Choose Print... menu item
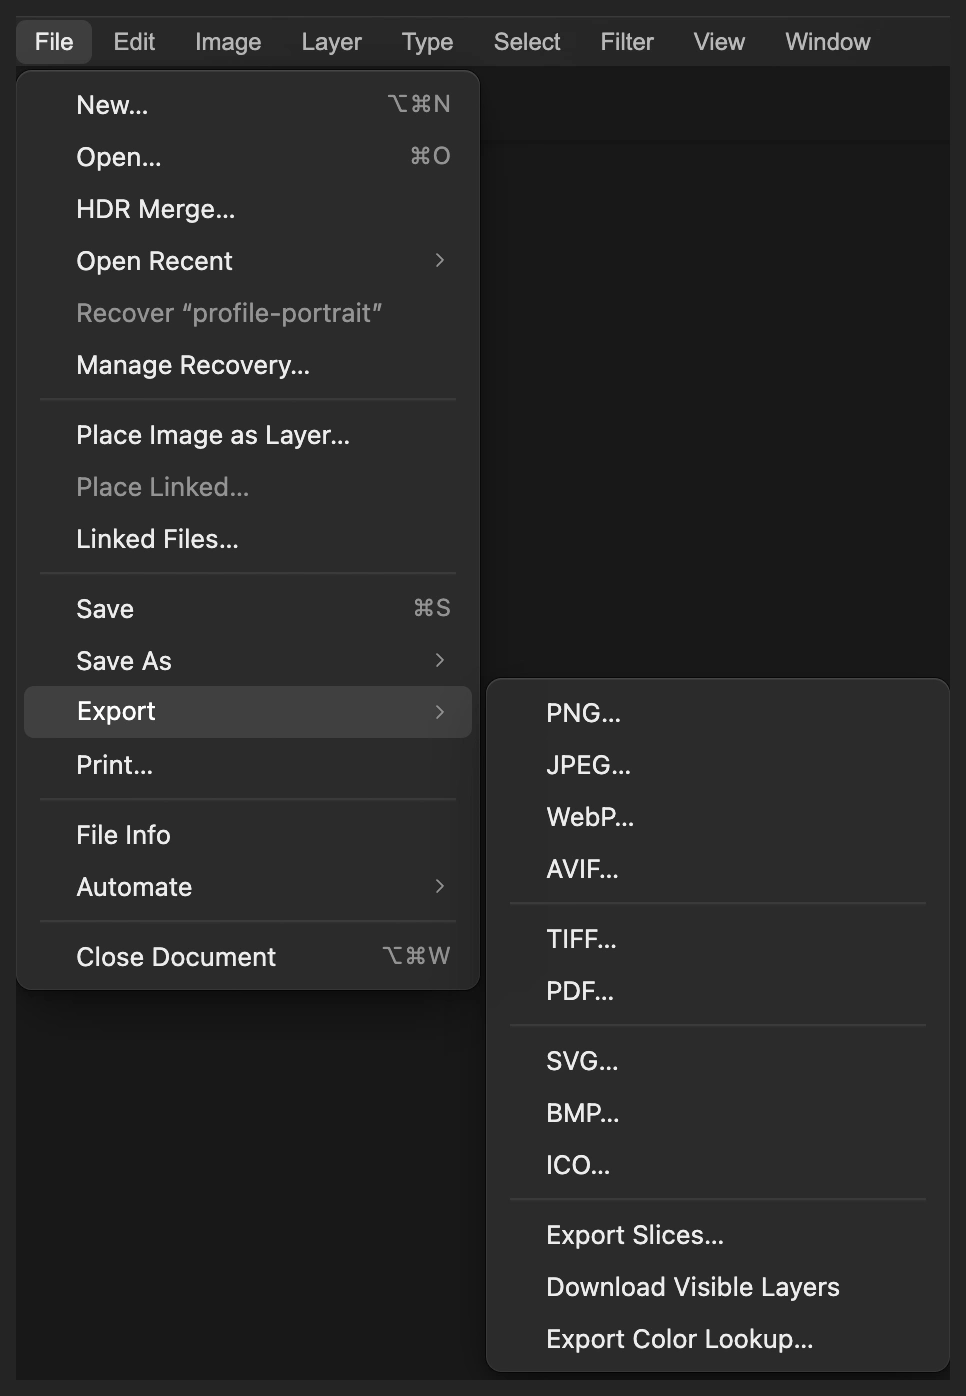Screen dimensions: 966x1396 (x=248, y=765)
